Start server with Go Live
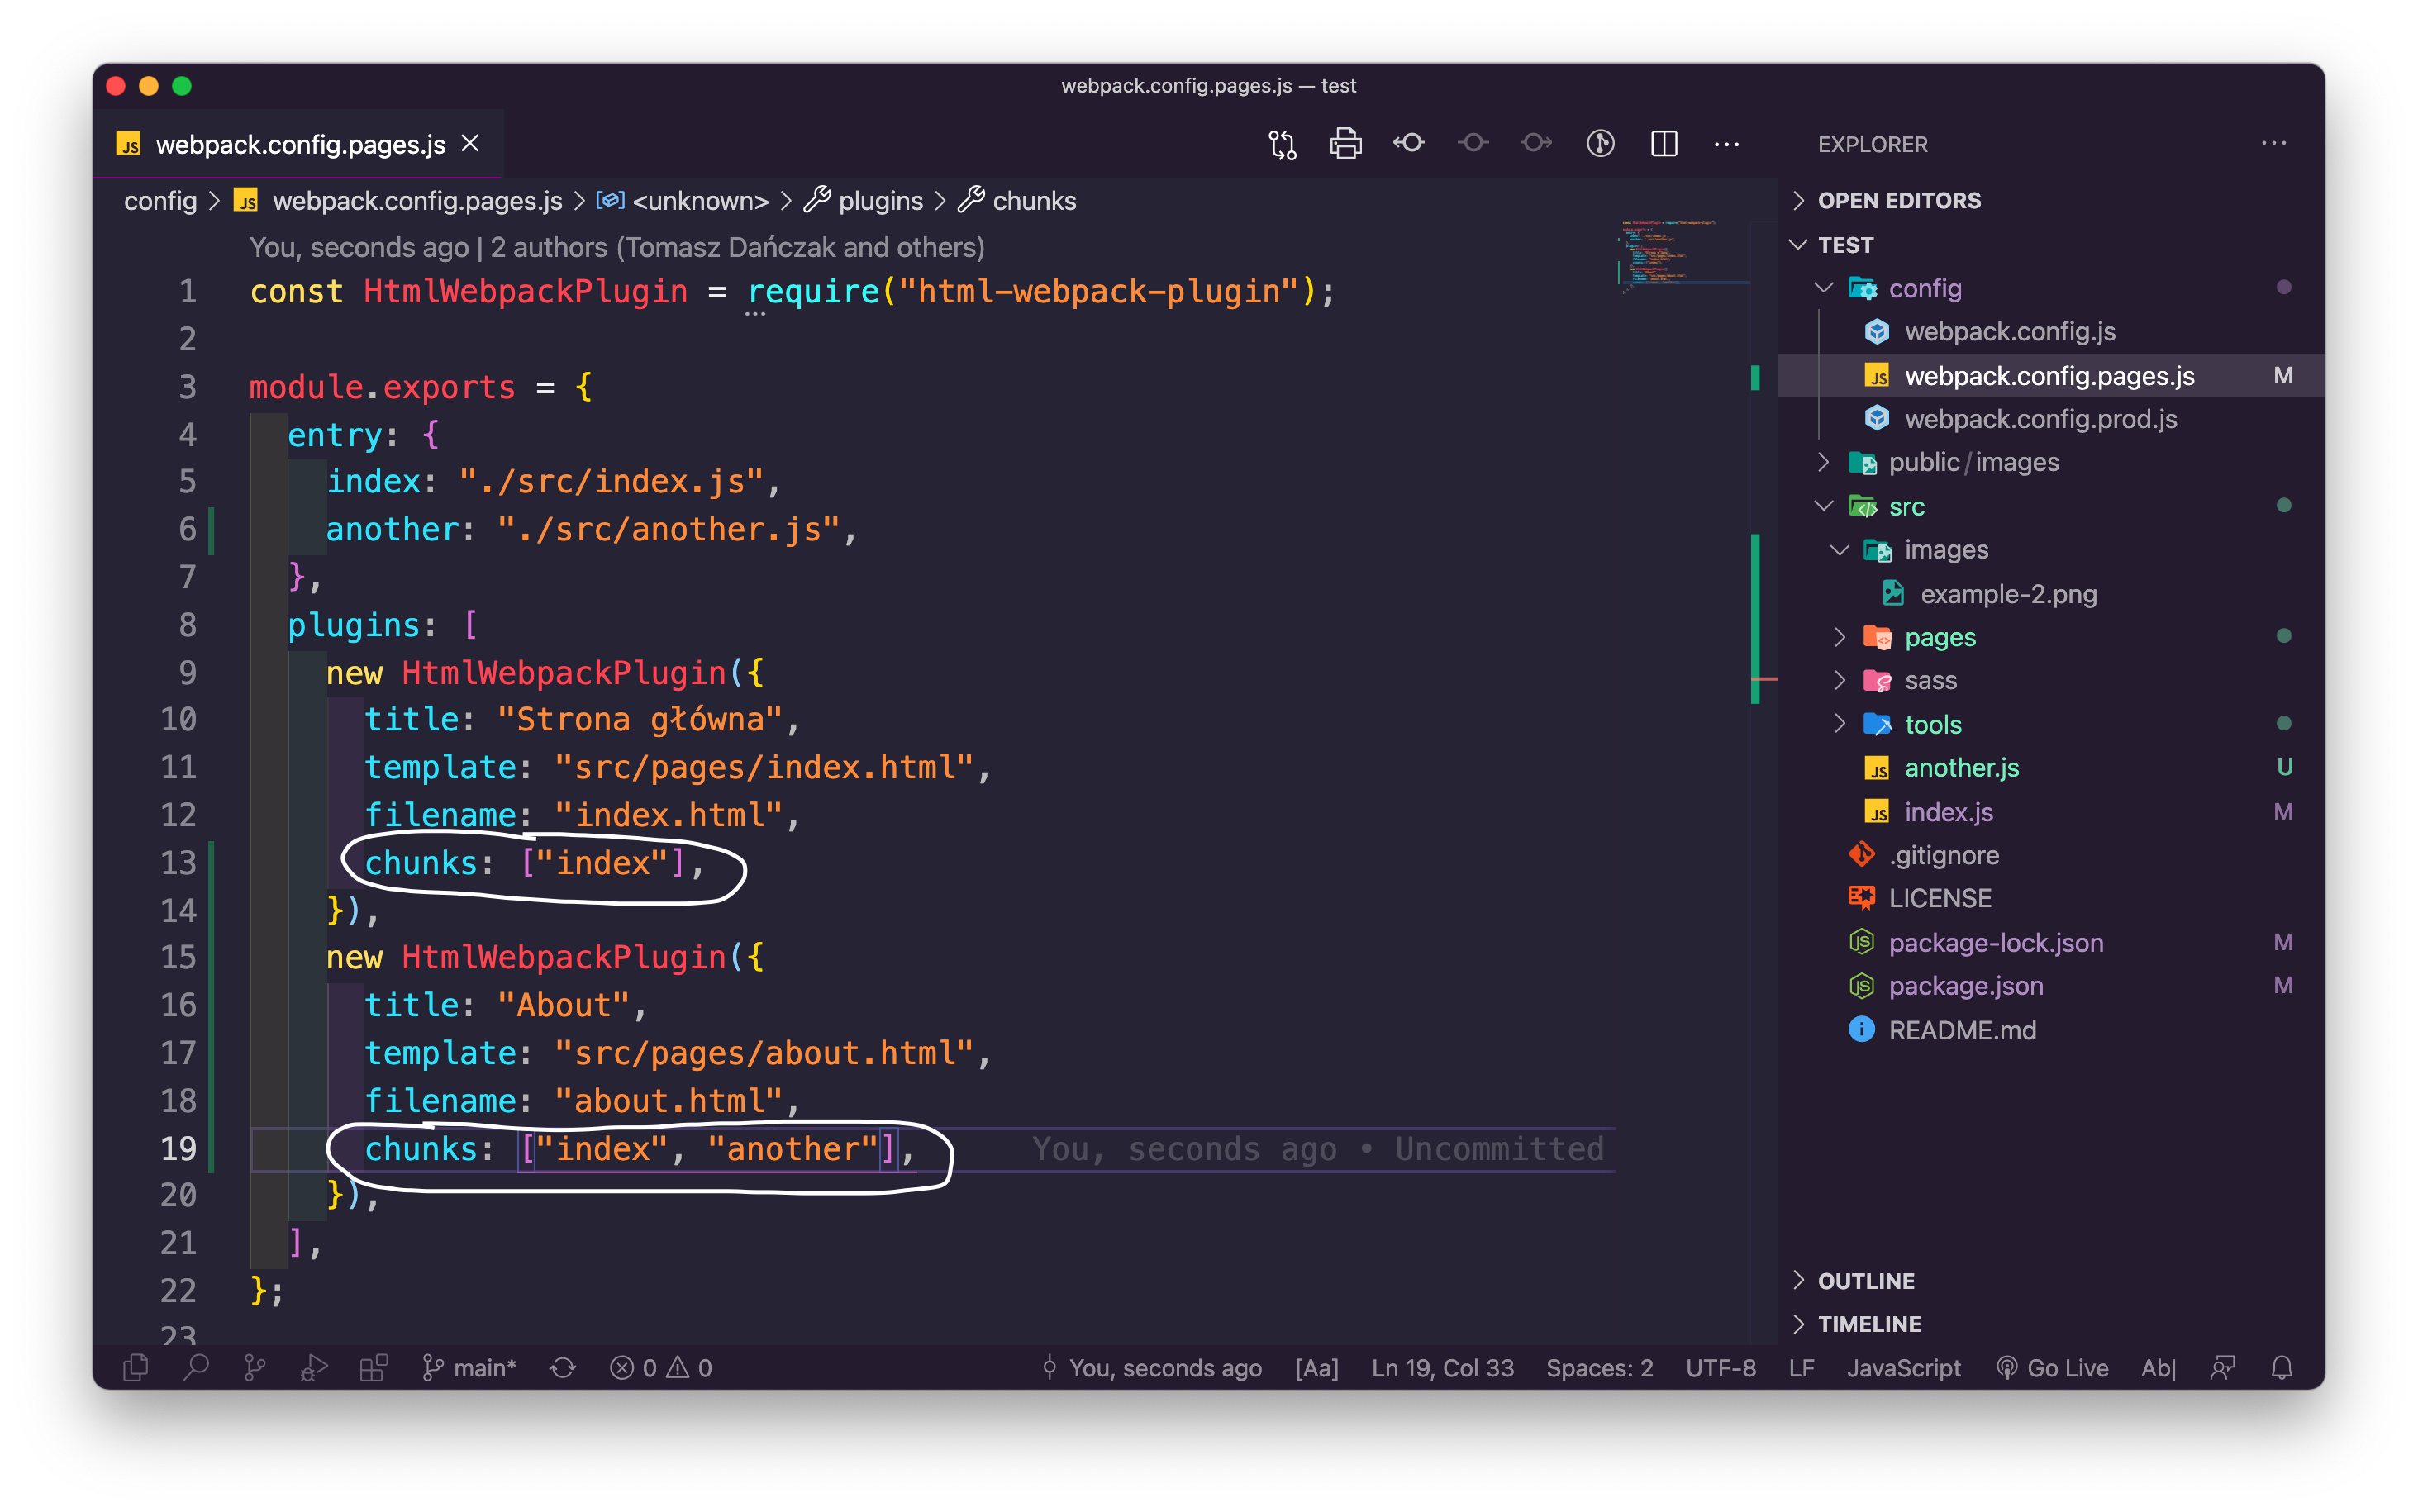 click(x=2052, y=1367)
